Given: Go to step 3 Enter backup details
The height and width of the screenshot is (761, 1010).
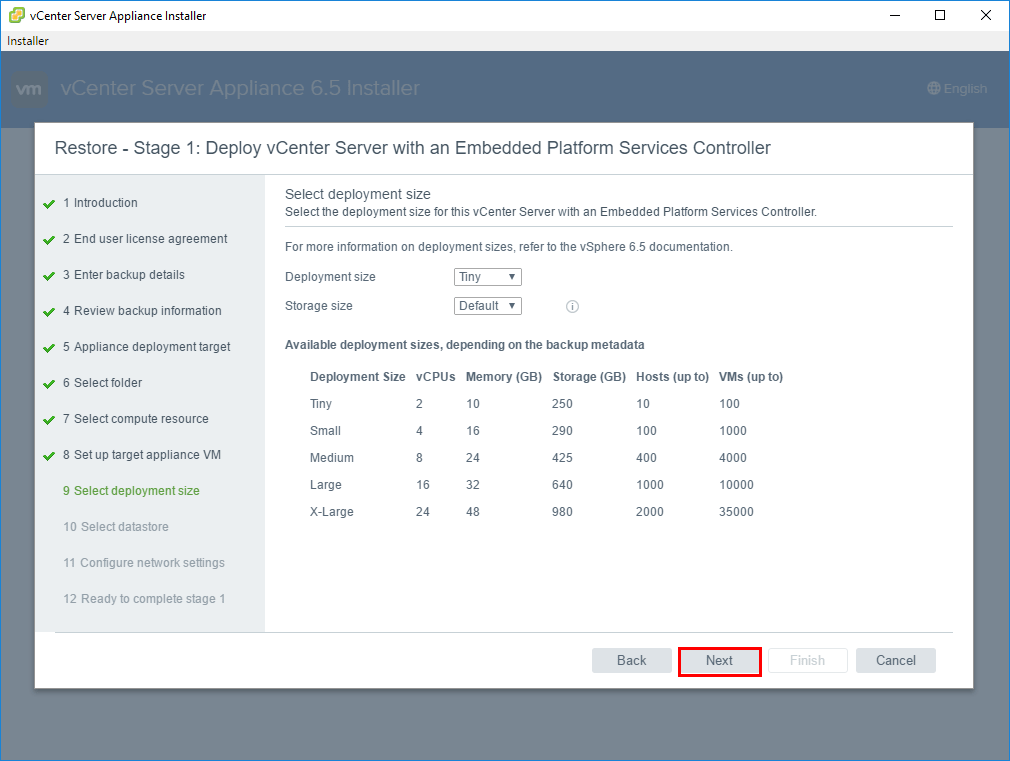Looking at the screenshot, I should coord(124,275).
